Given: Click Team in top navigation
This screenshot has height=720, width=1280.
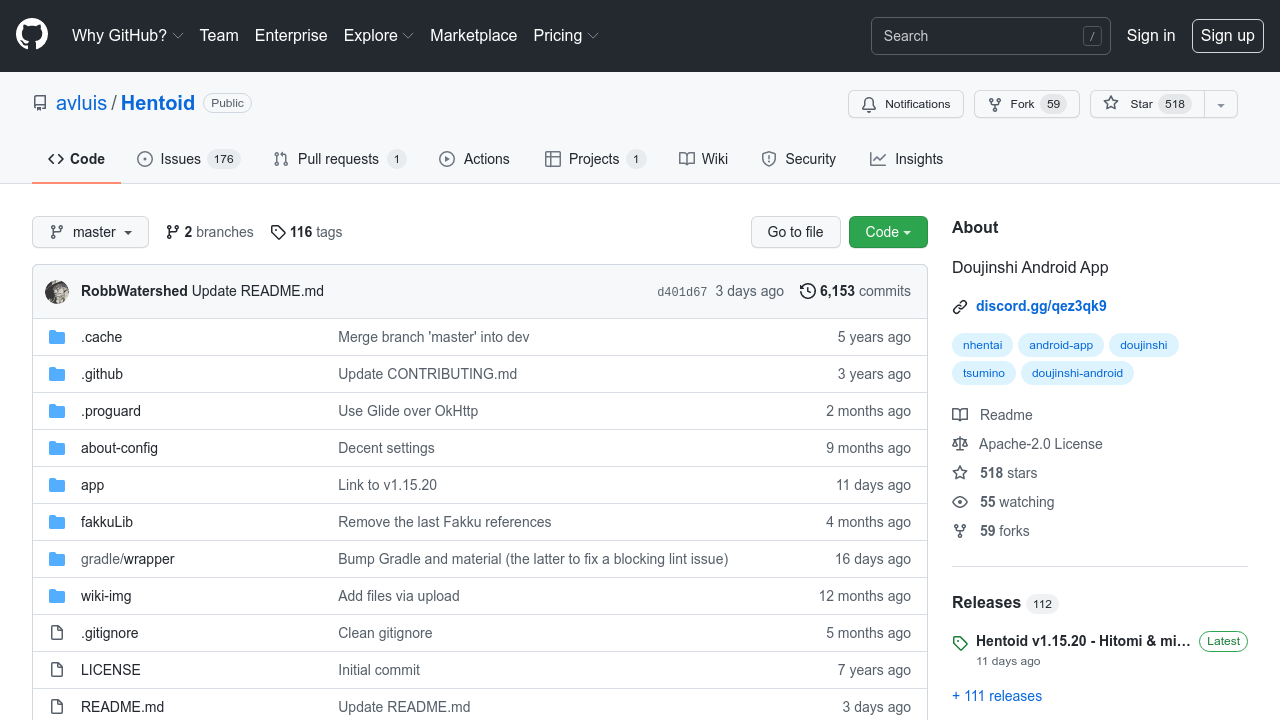Looking at the screenshot, I should (219, 35).
